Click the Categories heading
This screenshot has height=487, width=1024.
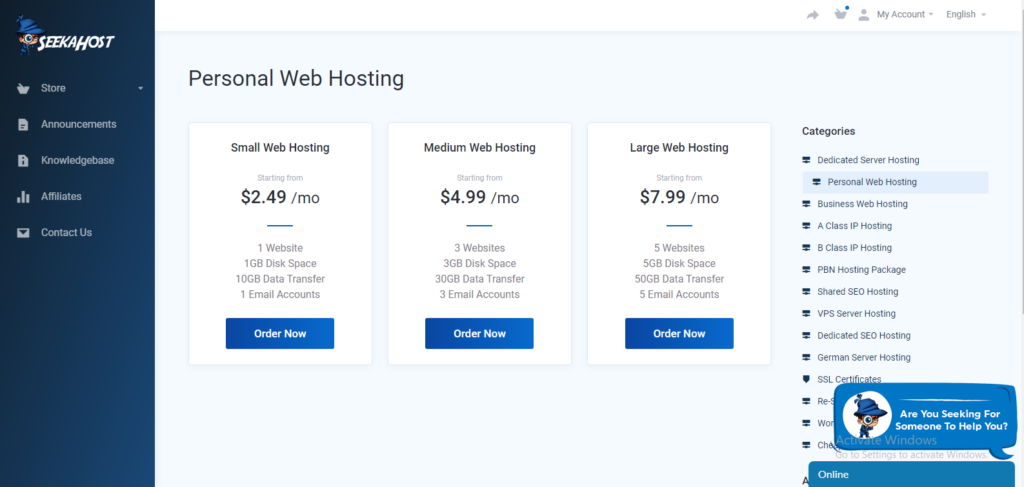(828, 131)
